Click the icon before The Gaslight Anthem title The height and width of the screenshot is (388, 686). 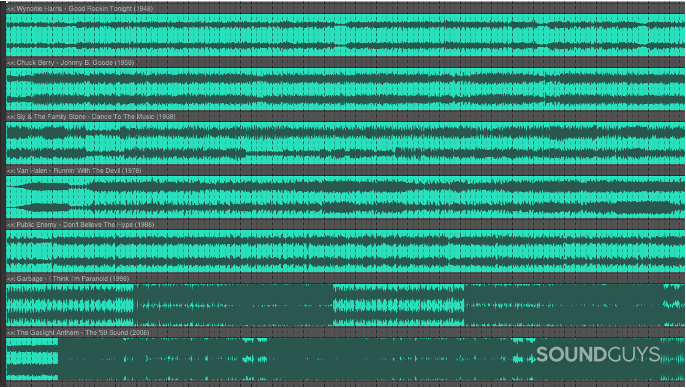(11, 333)
